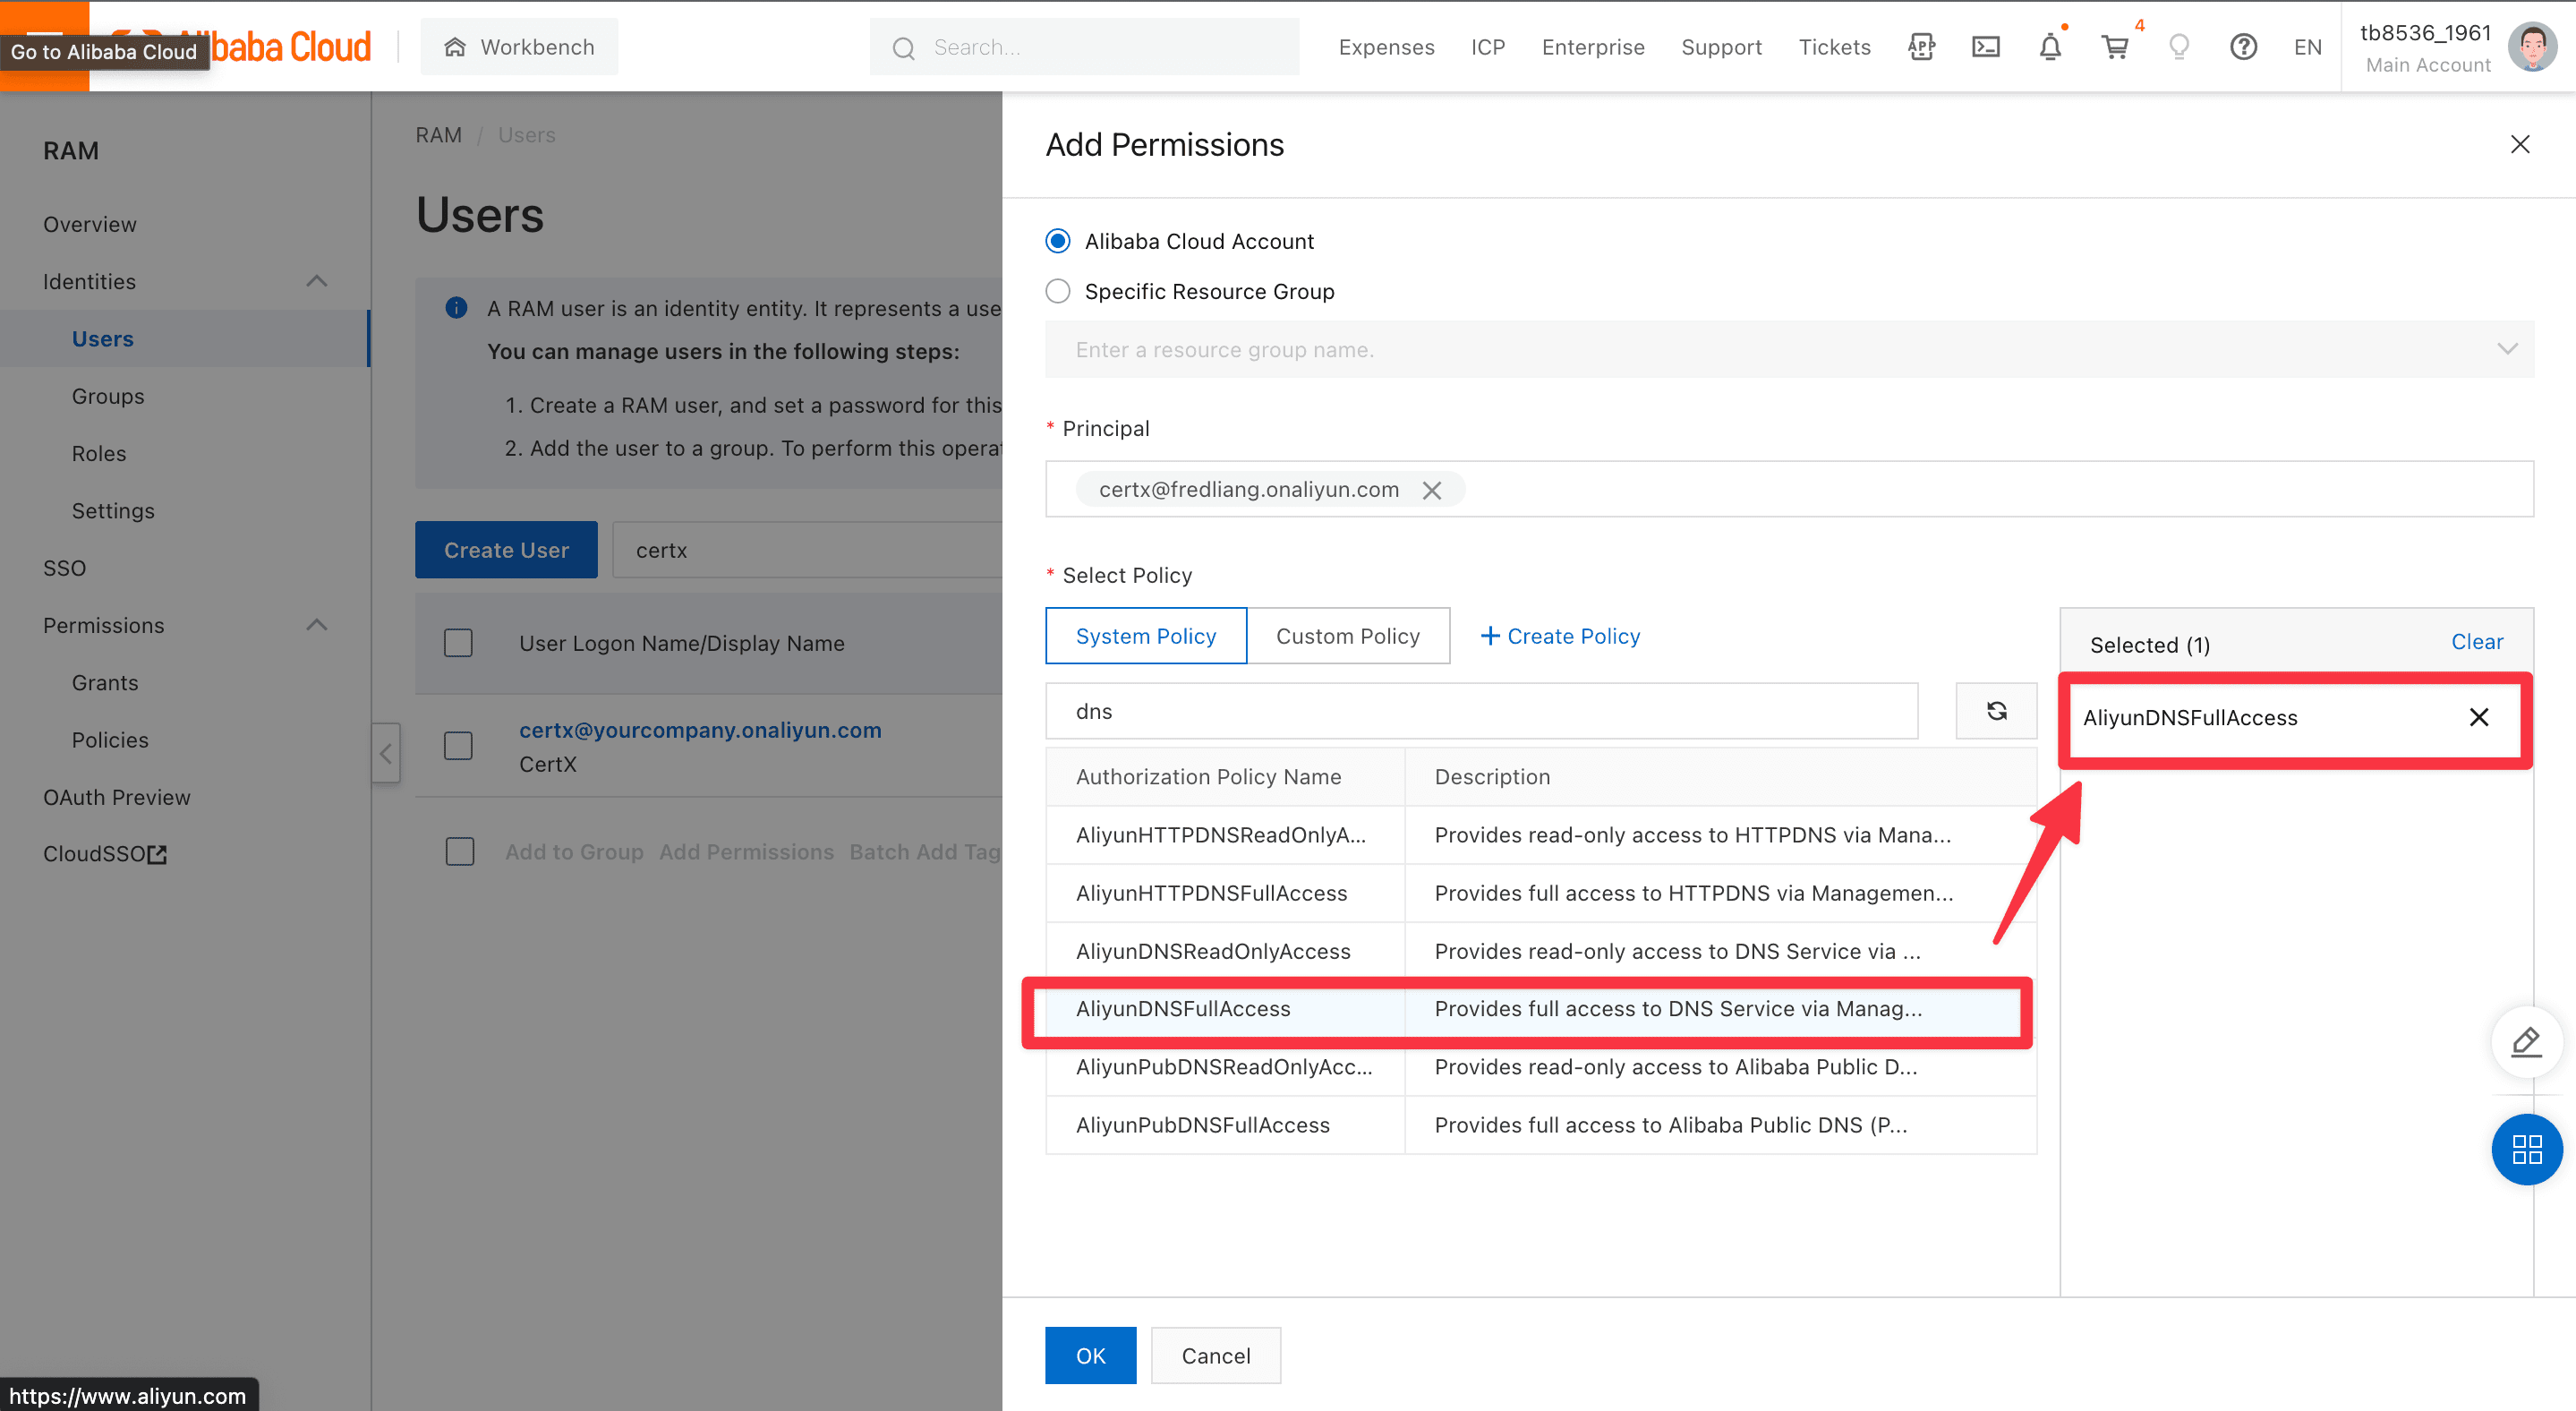Open notifications bell icon

[x=2050, y=47]
